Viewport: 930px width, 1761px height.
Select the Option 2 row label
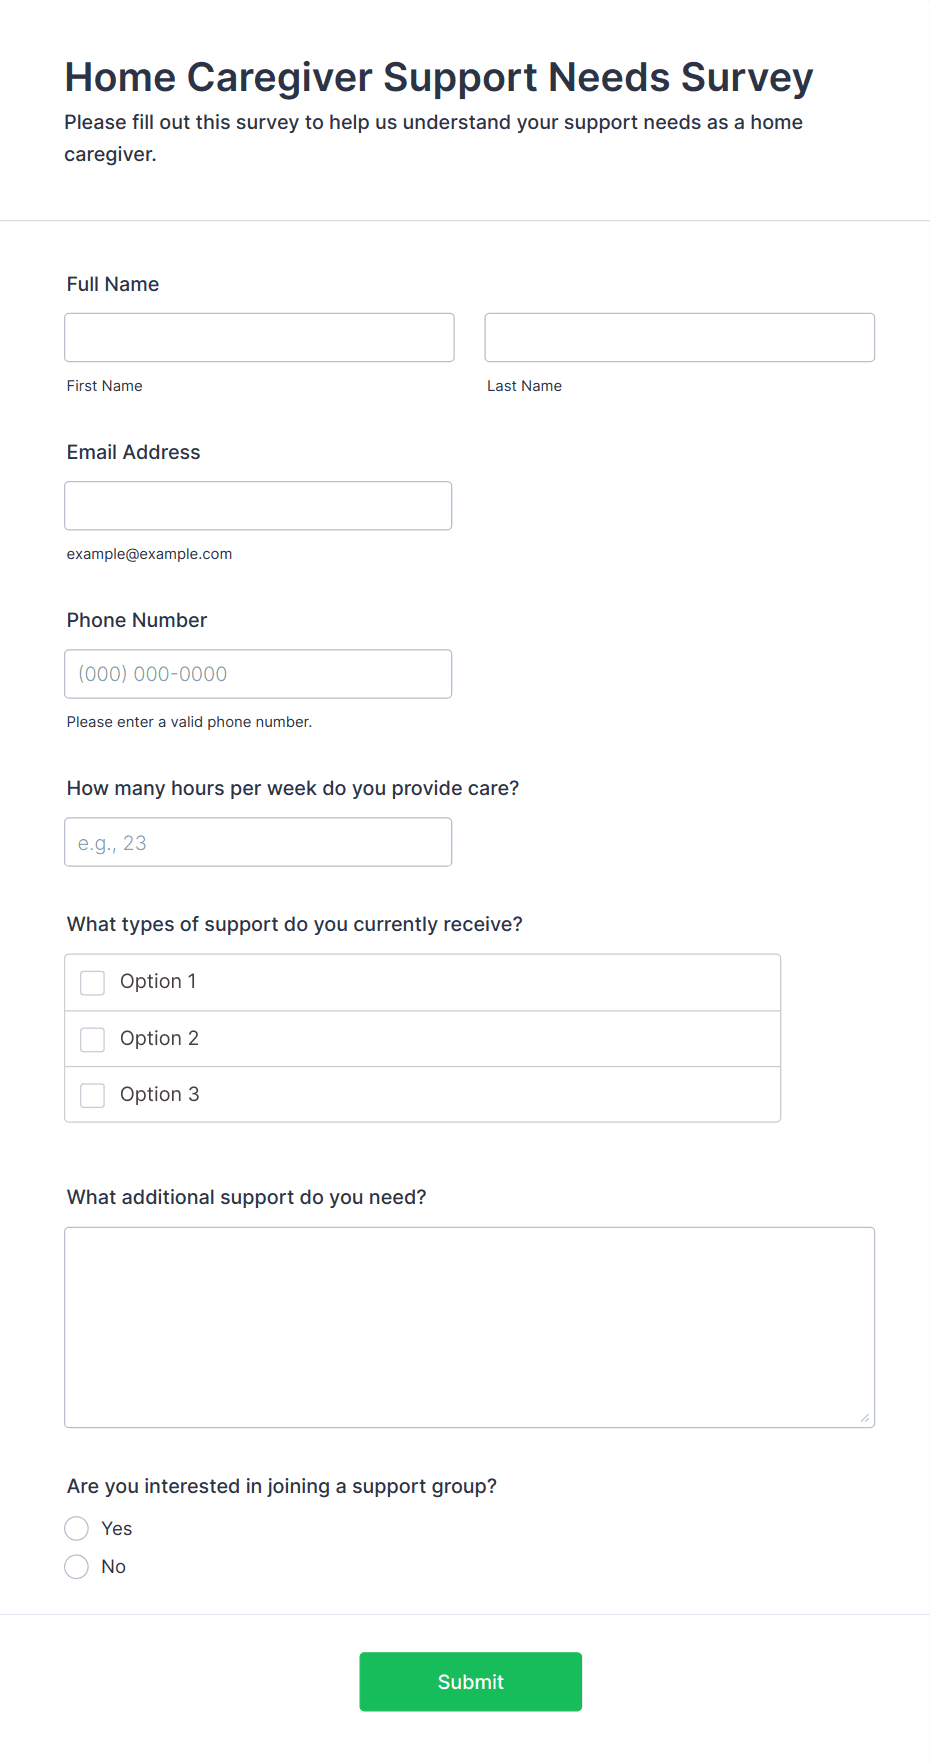(x=159, y=1039)
